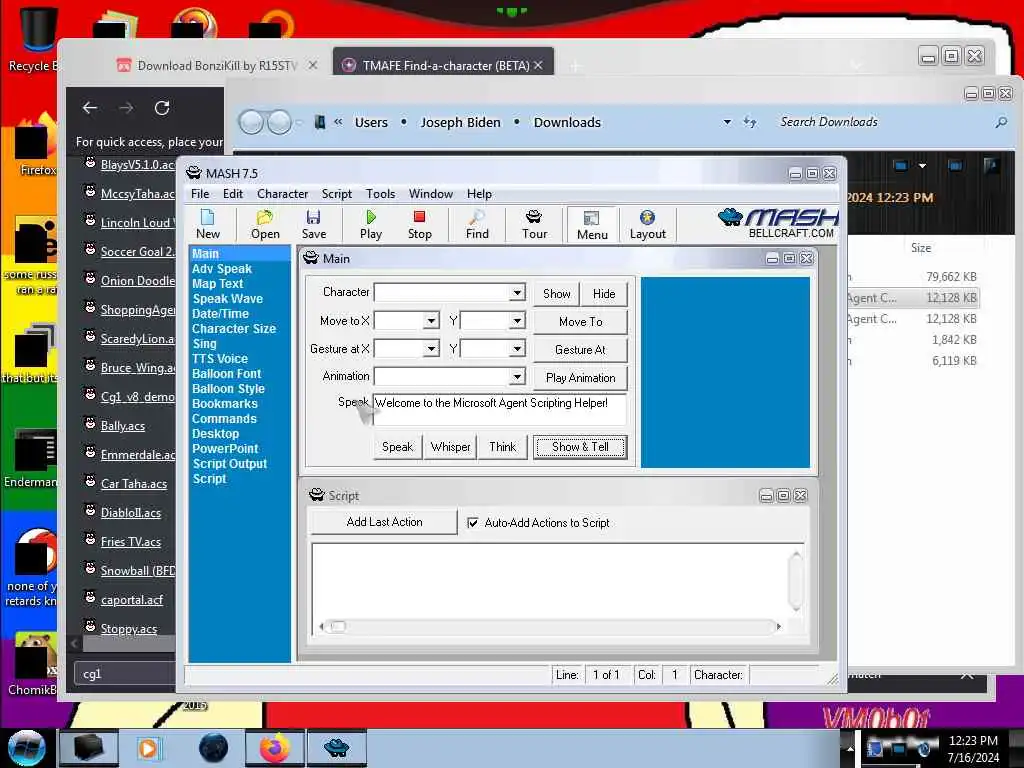
Task: Click the Main panel header icon
Action: coord(311,258)
